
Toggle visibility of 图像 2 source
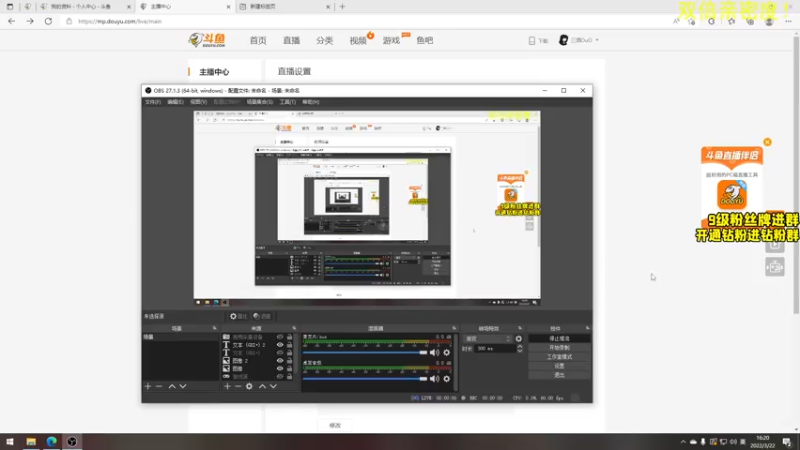(x=280, y=361)
